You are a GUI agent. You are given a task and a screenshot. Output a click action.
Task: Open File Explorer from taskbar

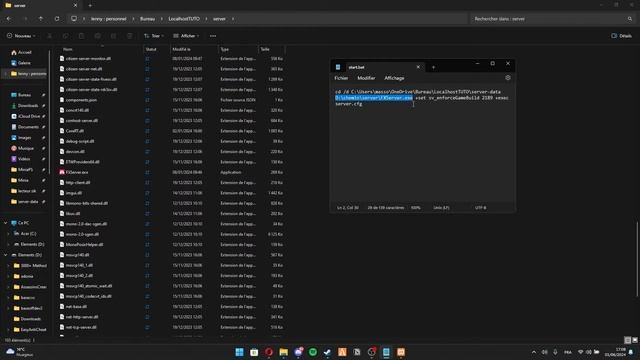coord(283,352)
